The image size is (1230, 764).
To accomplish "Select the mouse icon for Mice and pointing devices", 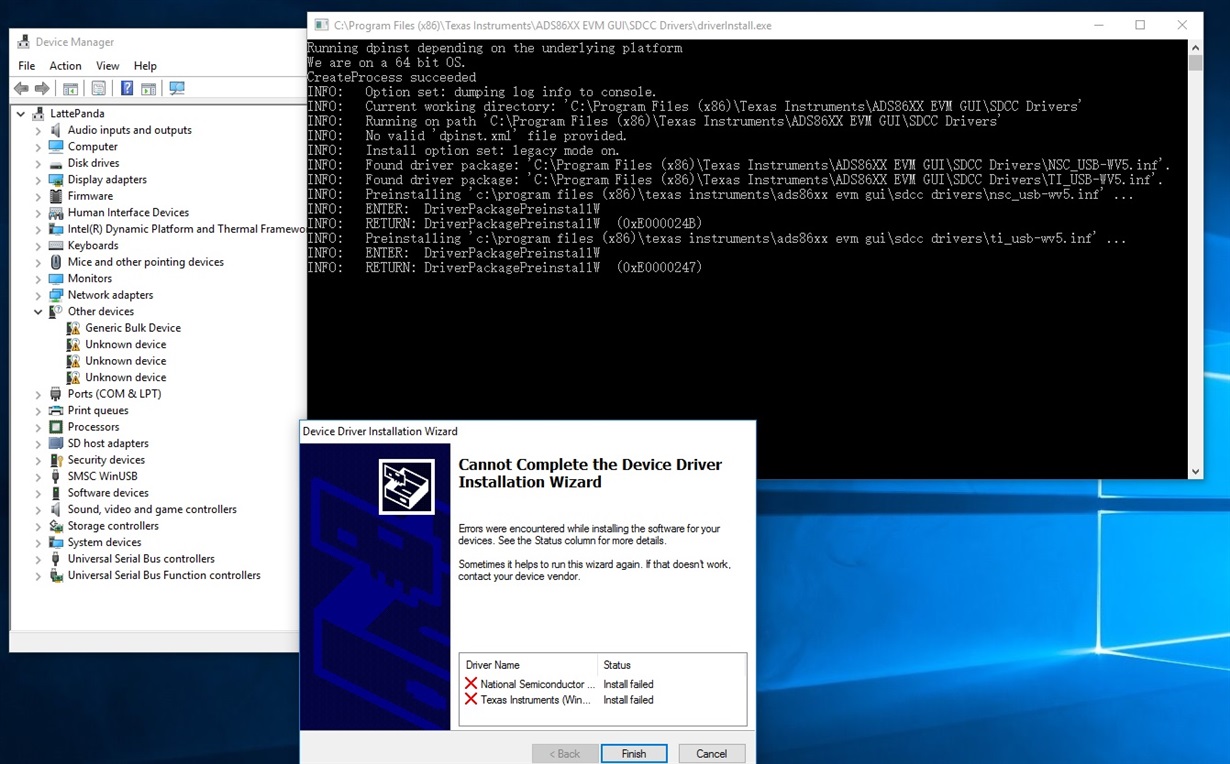I will (56, 262).
